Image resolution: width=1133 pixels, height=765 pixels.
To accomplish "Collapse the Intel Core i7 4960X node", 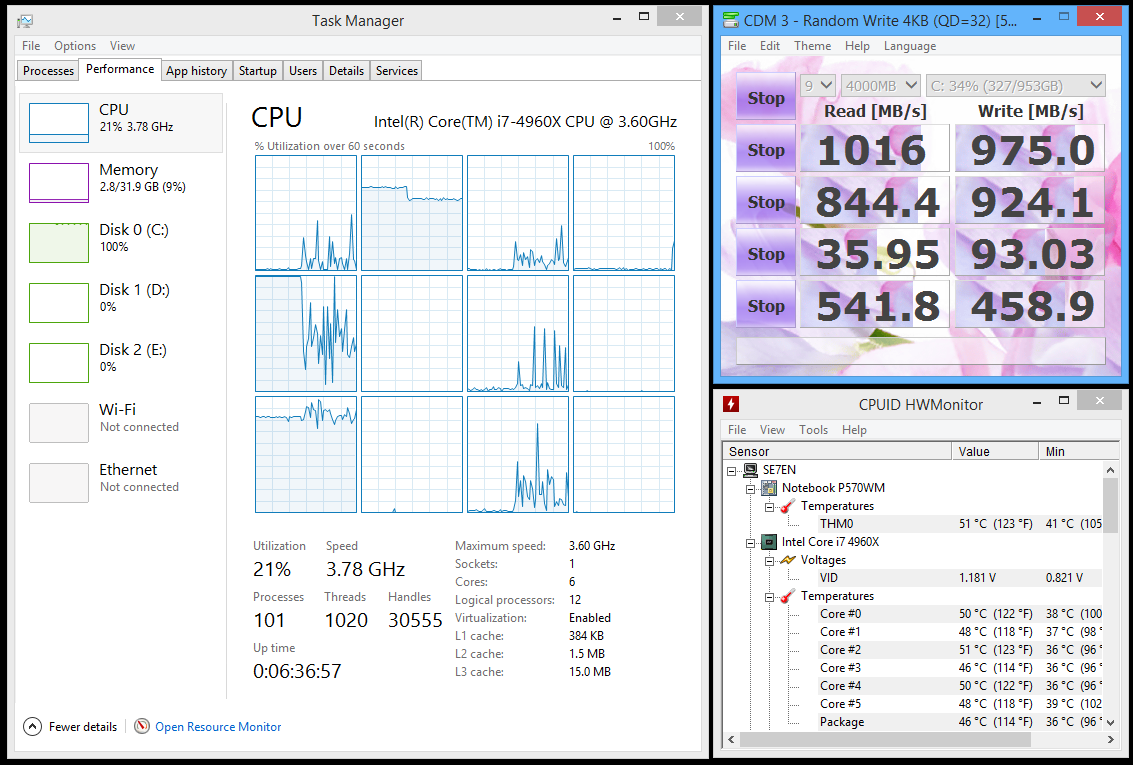I will (751, 543).
